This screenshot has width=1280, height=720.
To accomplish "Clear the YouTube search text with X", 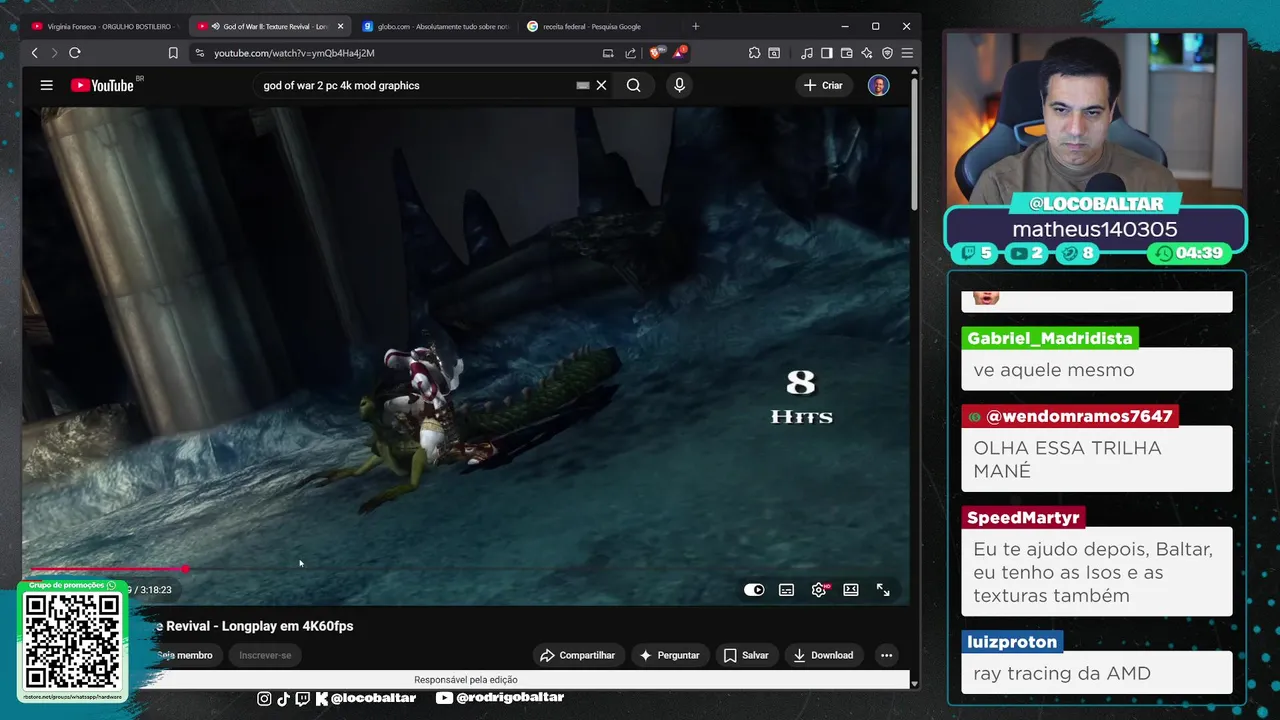I will 601,85.
